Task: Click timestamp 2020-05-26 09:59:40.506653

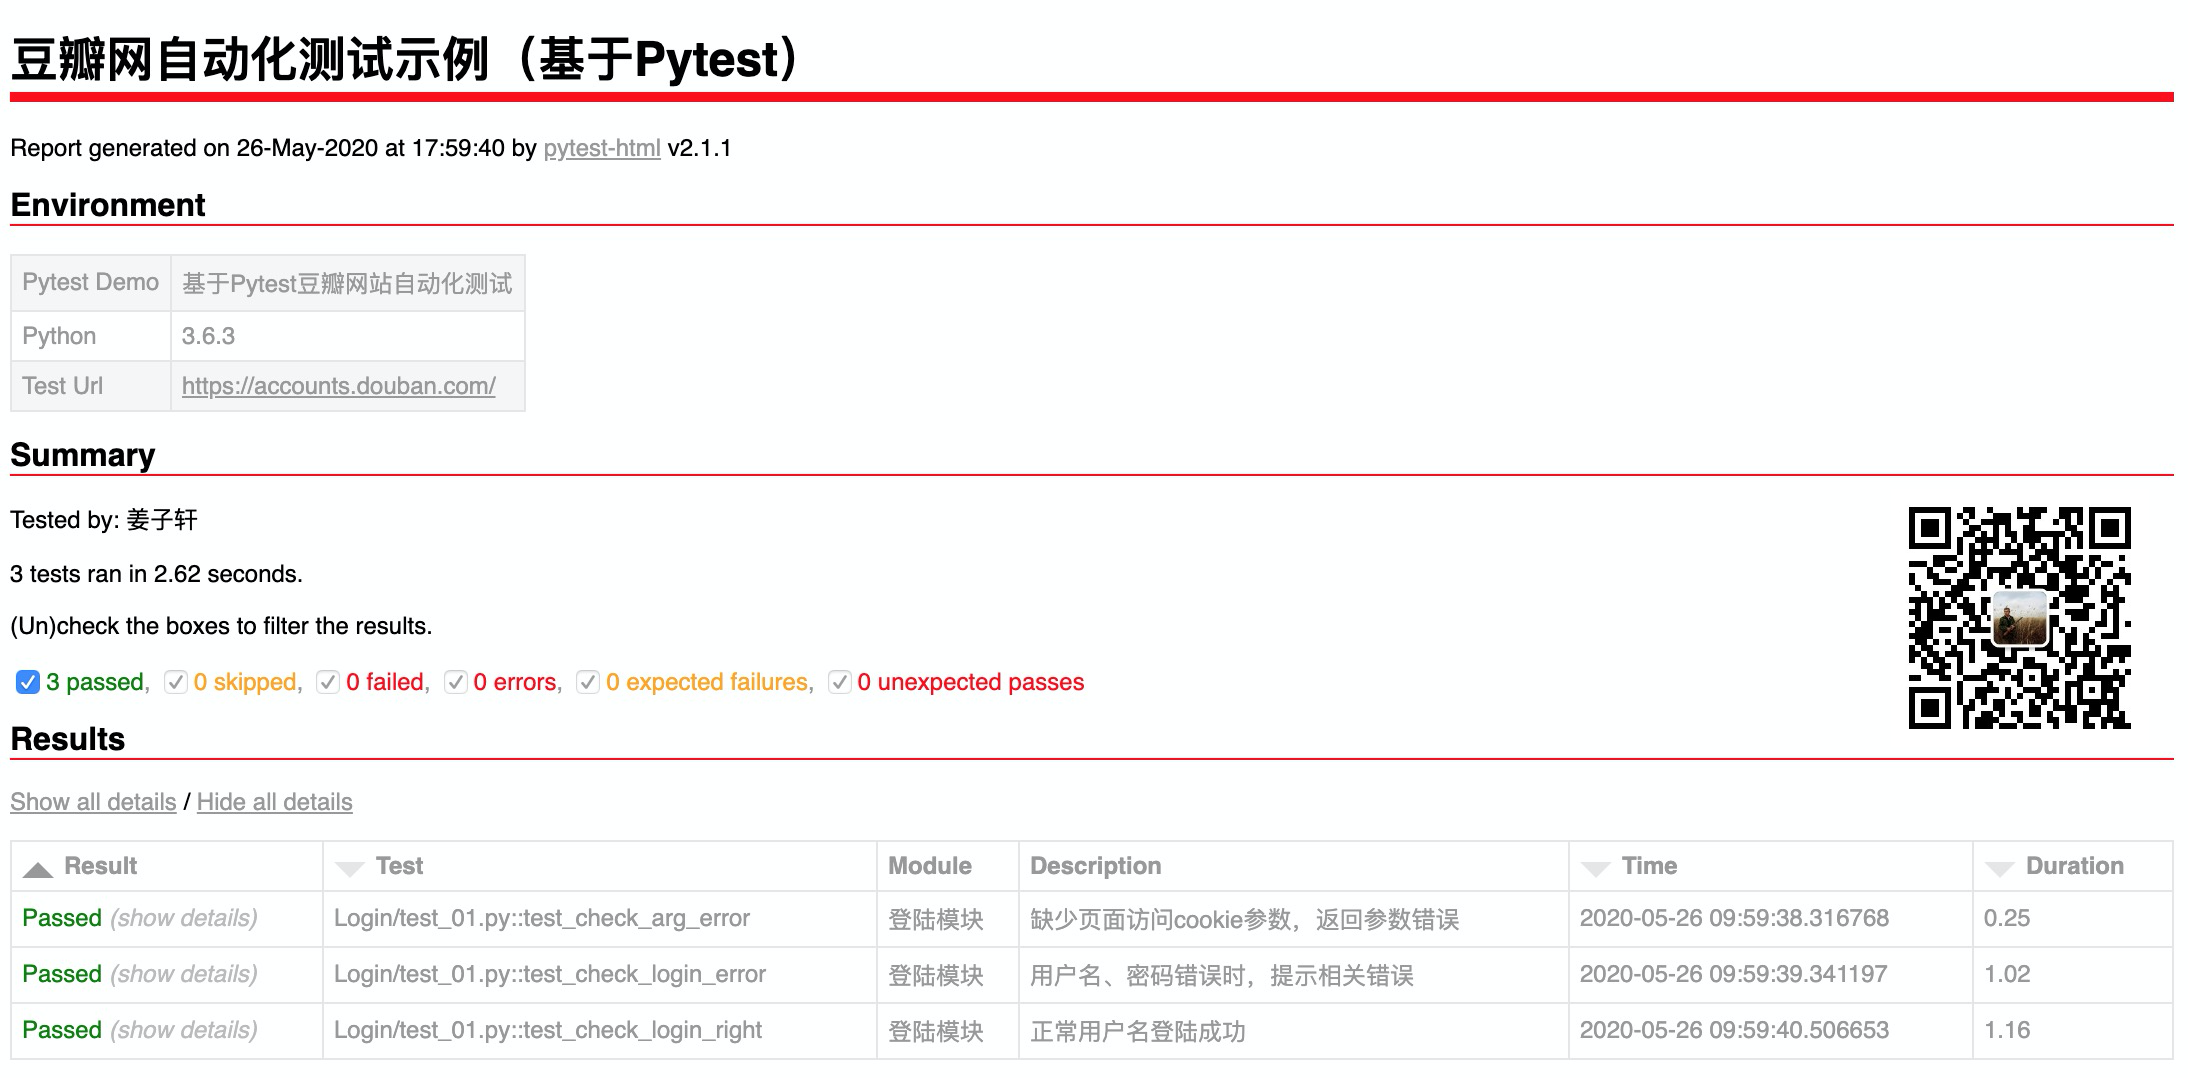Action: tap(1734, 1030)
